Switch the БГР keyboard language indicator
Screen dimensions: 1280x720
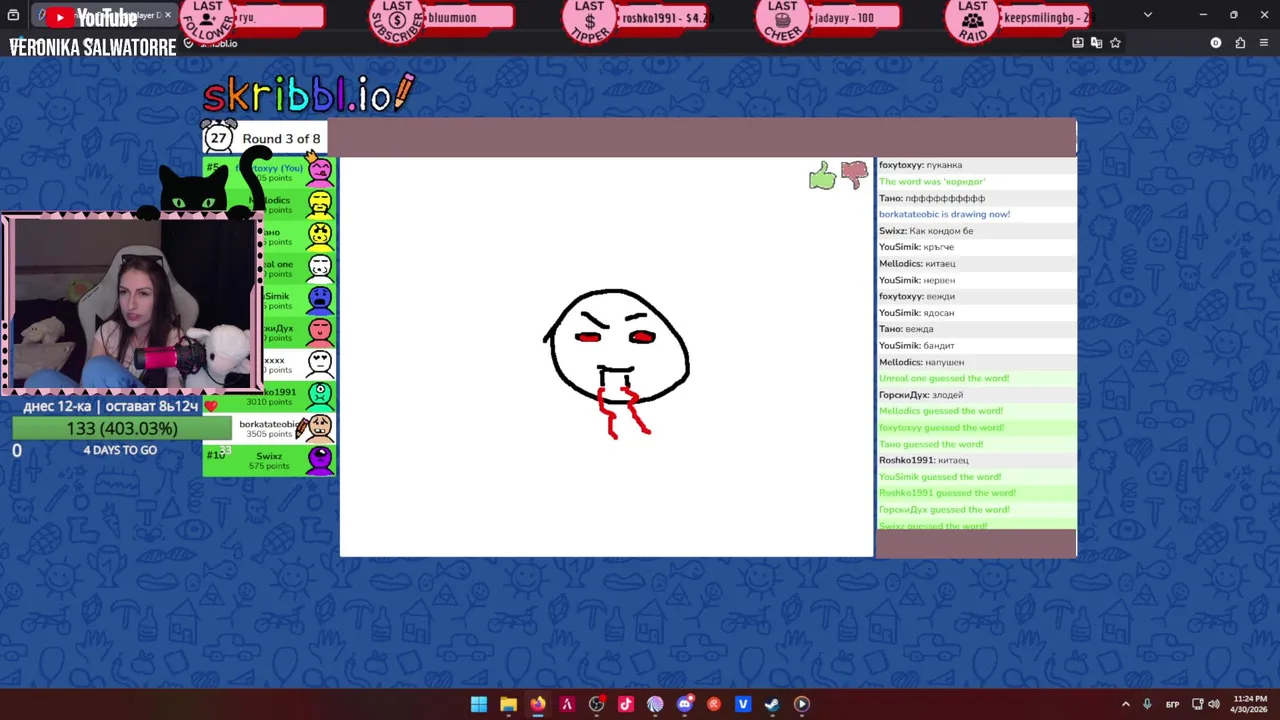coord(1172,704)
